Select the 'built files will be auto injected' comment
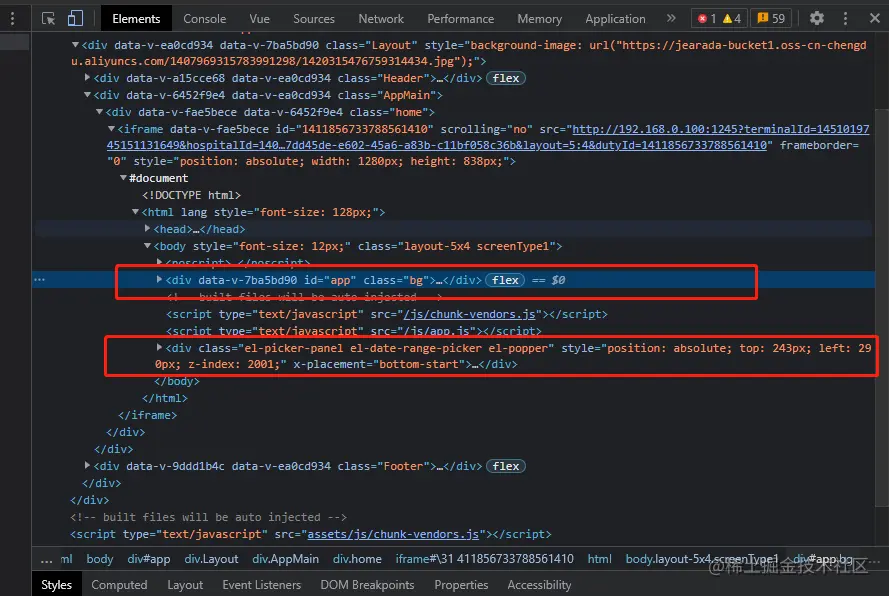This screenshot has height=596, width=889. [208, 517]
